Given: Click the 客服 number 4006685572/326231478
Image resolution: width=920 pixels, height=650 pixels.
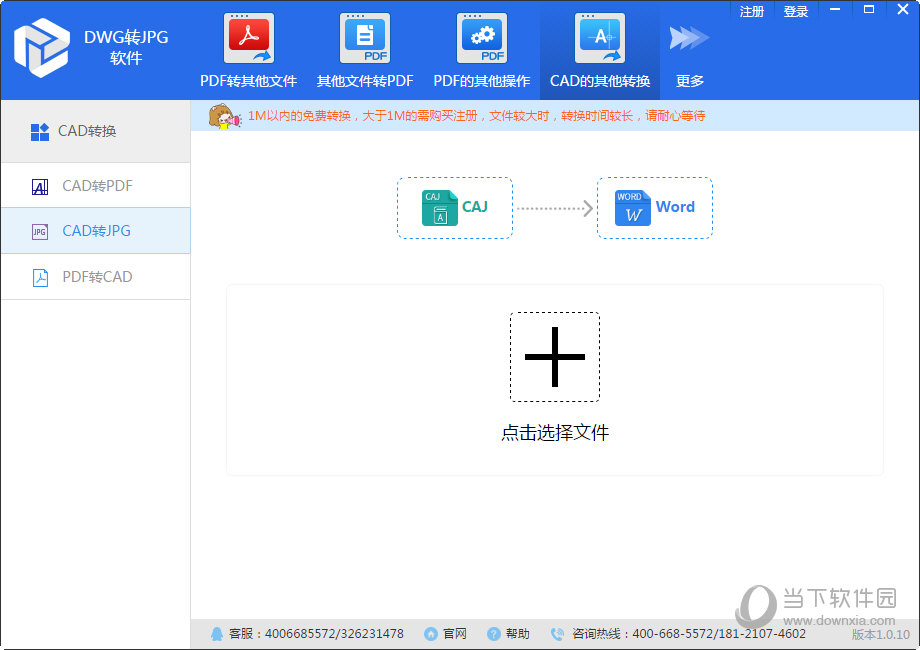Looking at the screenshot, I should 334,634.
